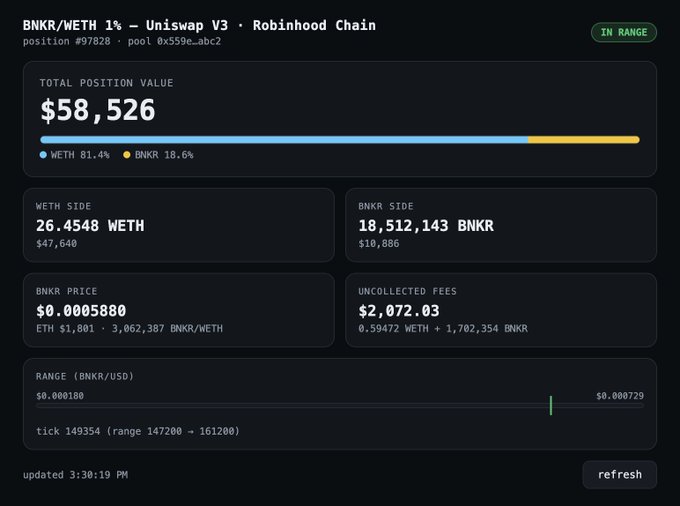Click the tick 149354 range text

(137, 431)
